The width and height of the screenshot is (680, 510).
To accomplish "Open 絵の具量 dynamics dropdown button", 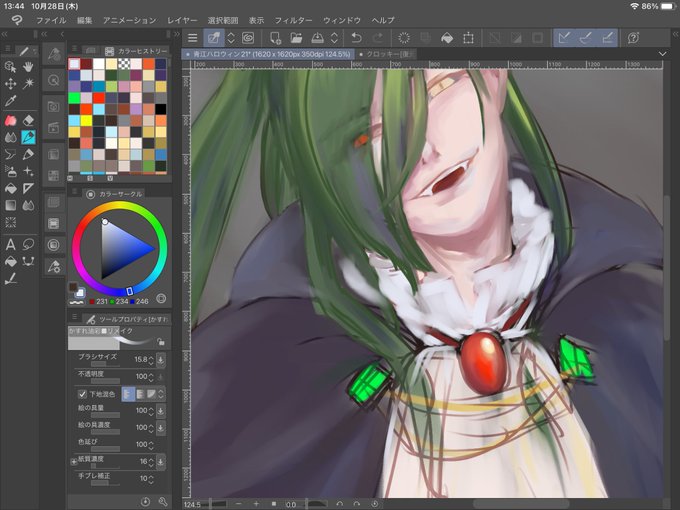I will tap(160, 410).
